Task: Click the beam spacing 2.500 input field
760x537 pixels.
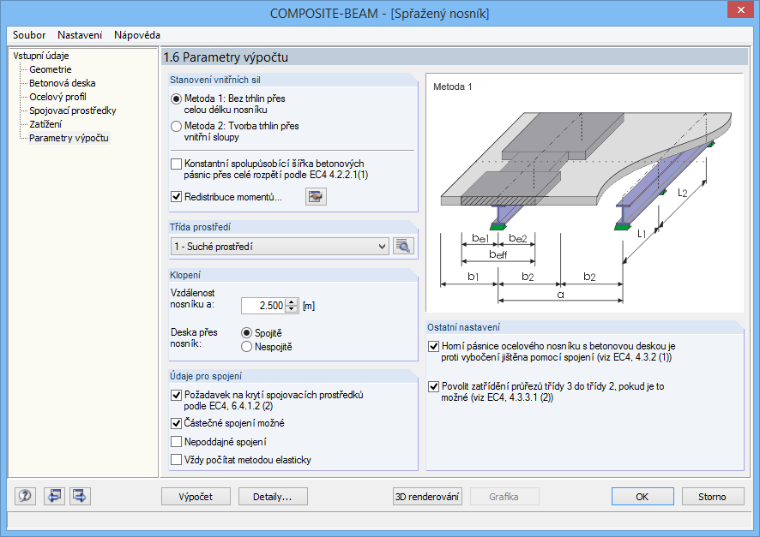Action: click(x=264, y=305)
